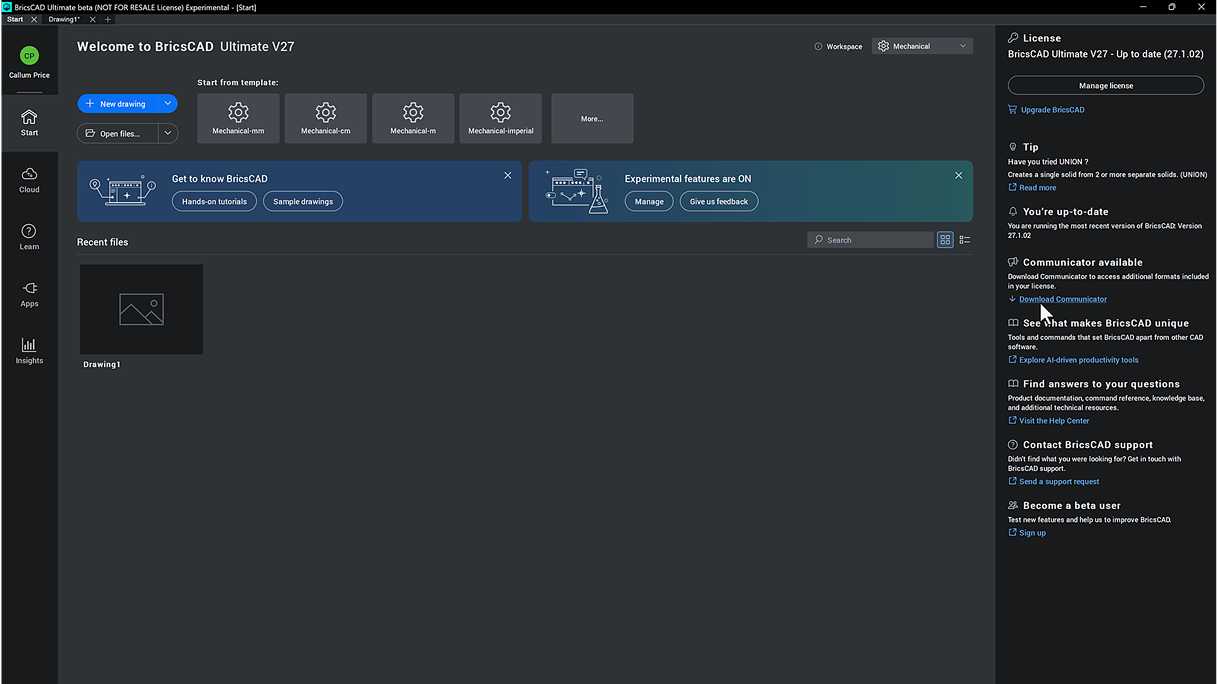This screenshot has width=1217, height=684.
Task: Switch recent files to grid view
Action: pos(945,240)
